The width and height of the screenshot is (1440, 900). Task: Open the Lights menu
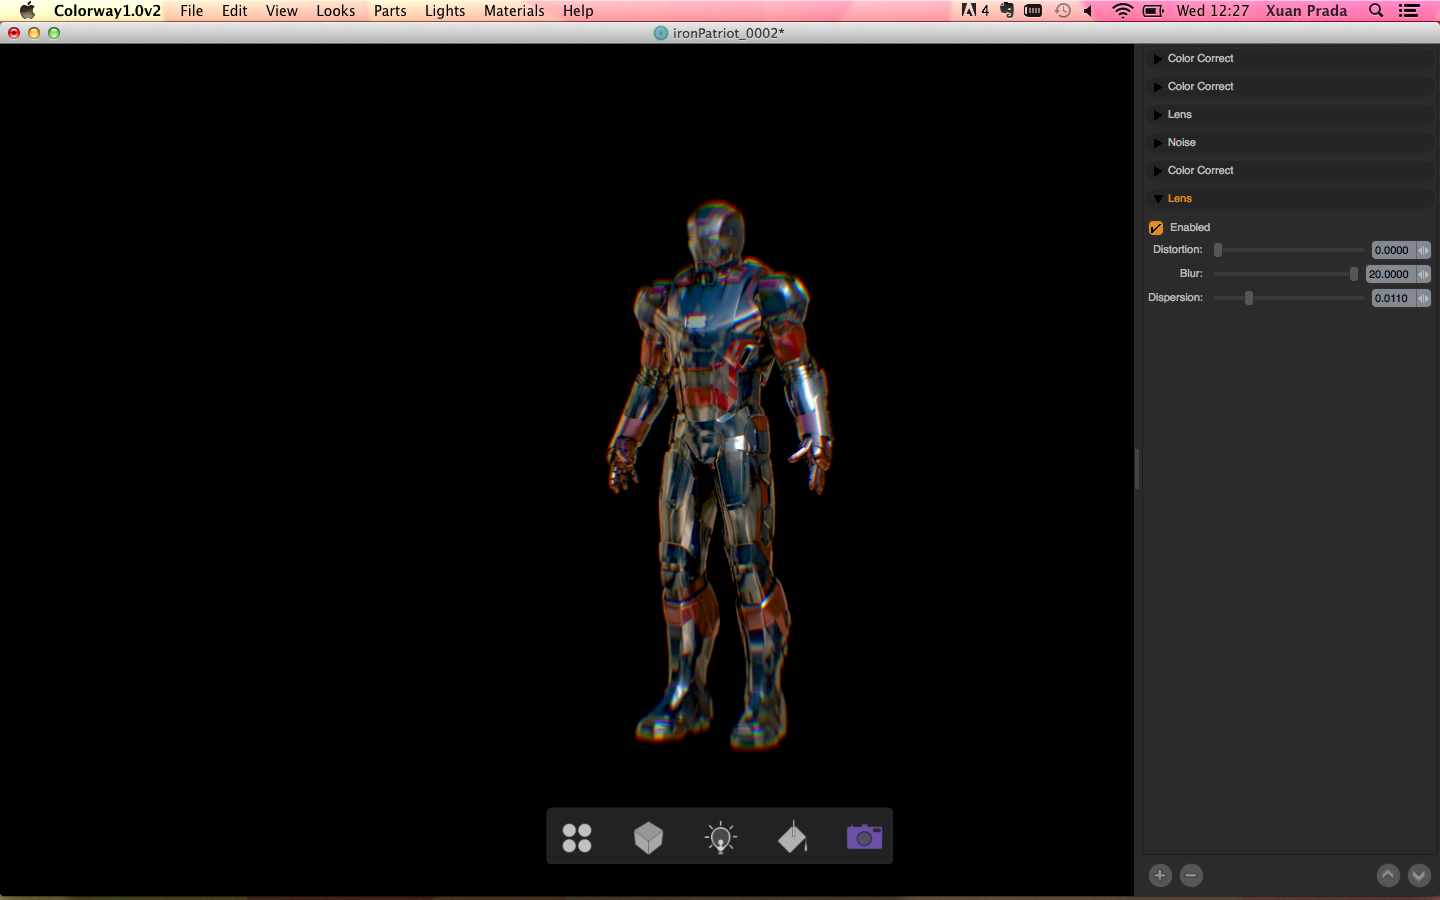click(445, 10)
